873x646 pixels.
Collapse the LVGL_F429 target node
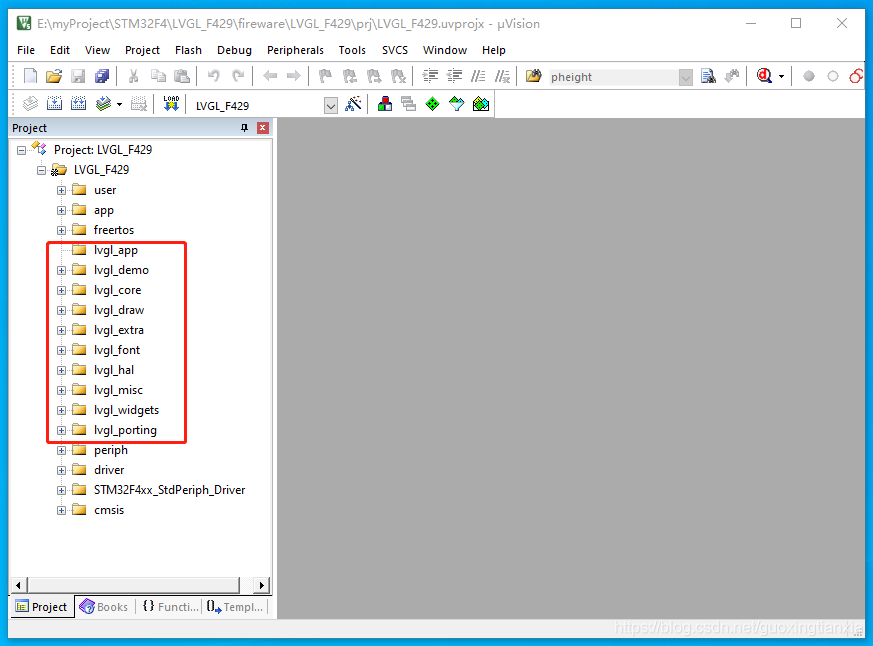click(x=41, y=170)
